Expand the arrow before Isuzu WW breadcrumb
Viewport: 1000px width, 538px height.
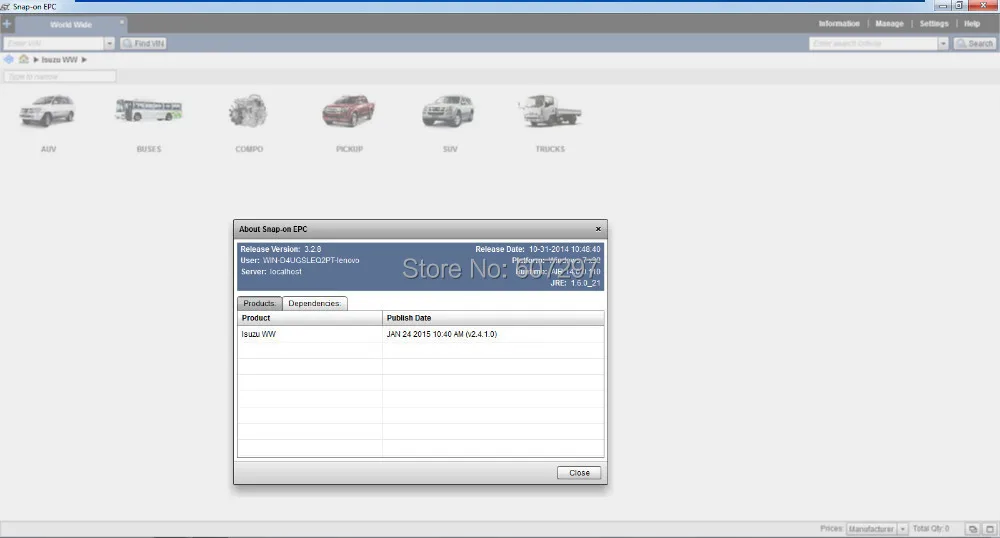[x=36, y=59]
